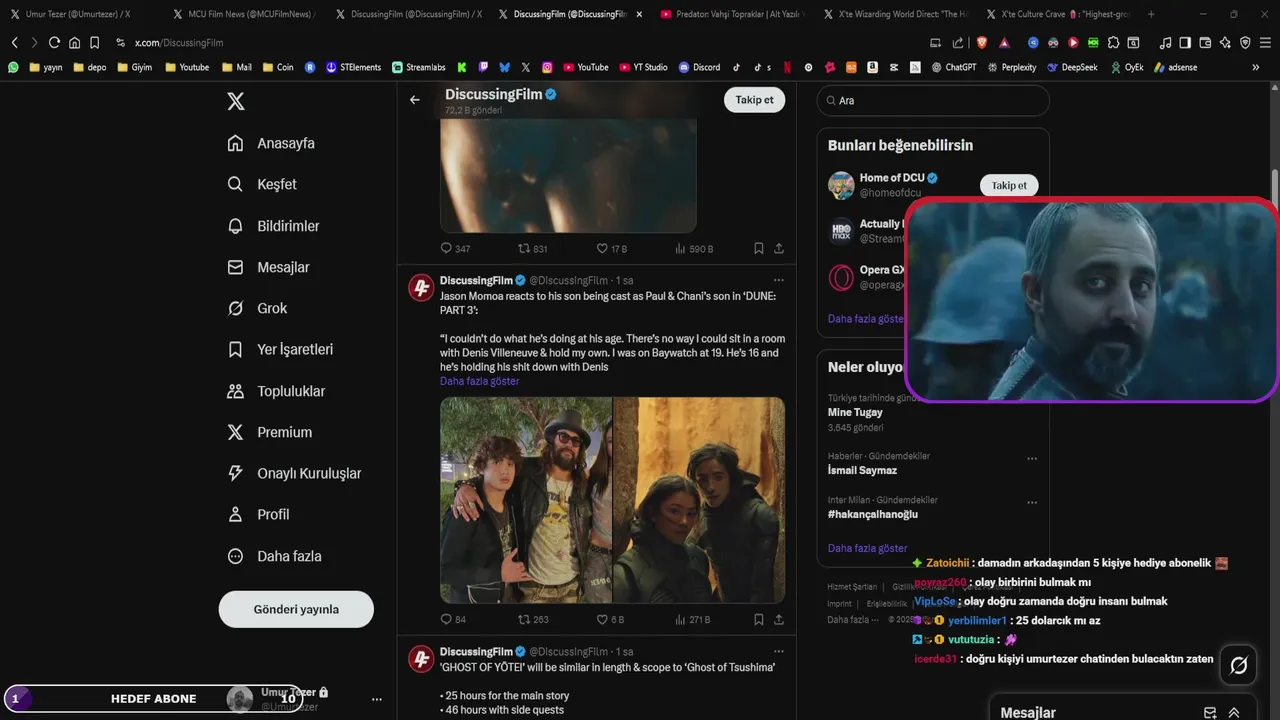1280x720 pixels.
Task: Open Profil in the sidebar
Action: click(x=258, y=514)
